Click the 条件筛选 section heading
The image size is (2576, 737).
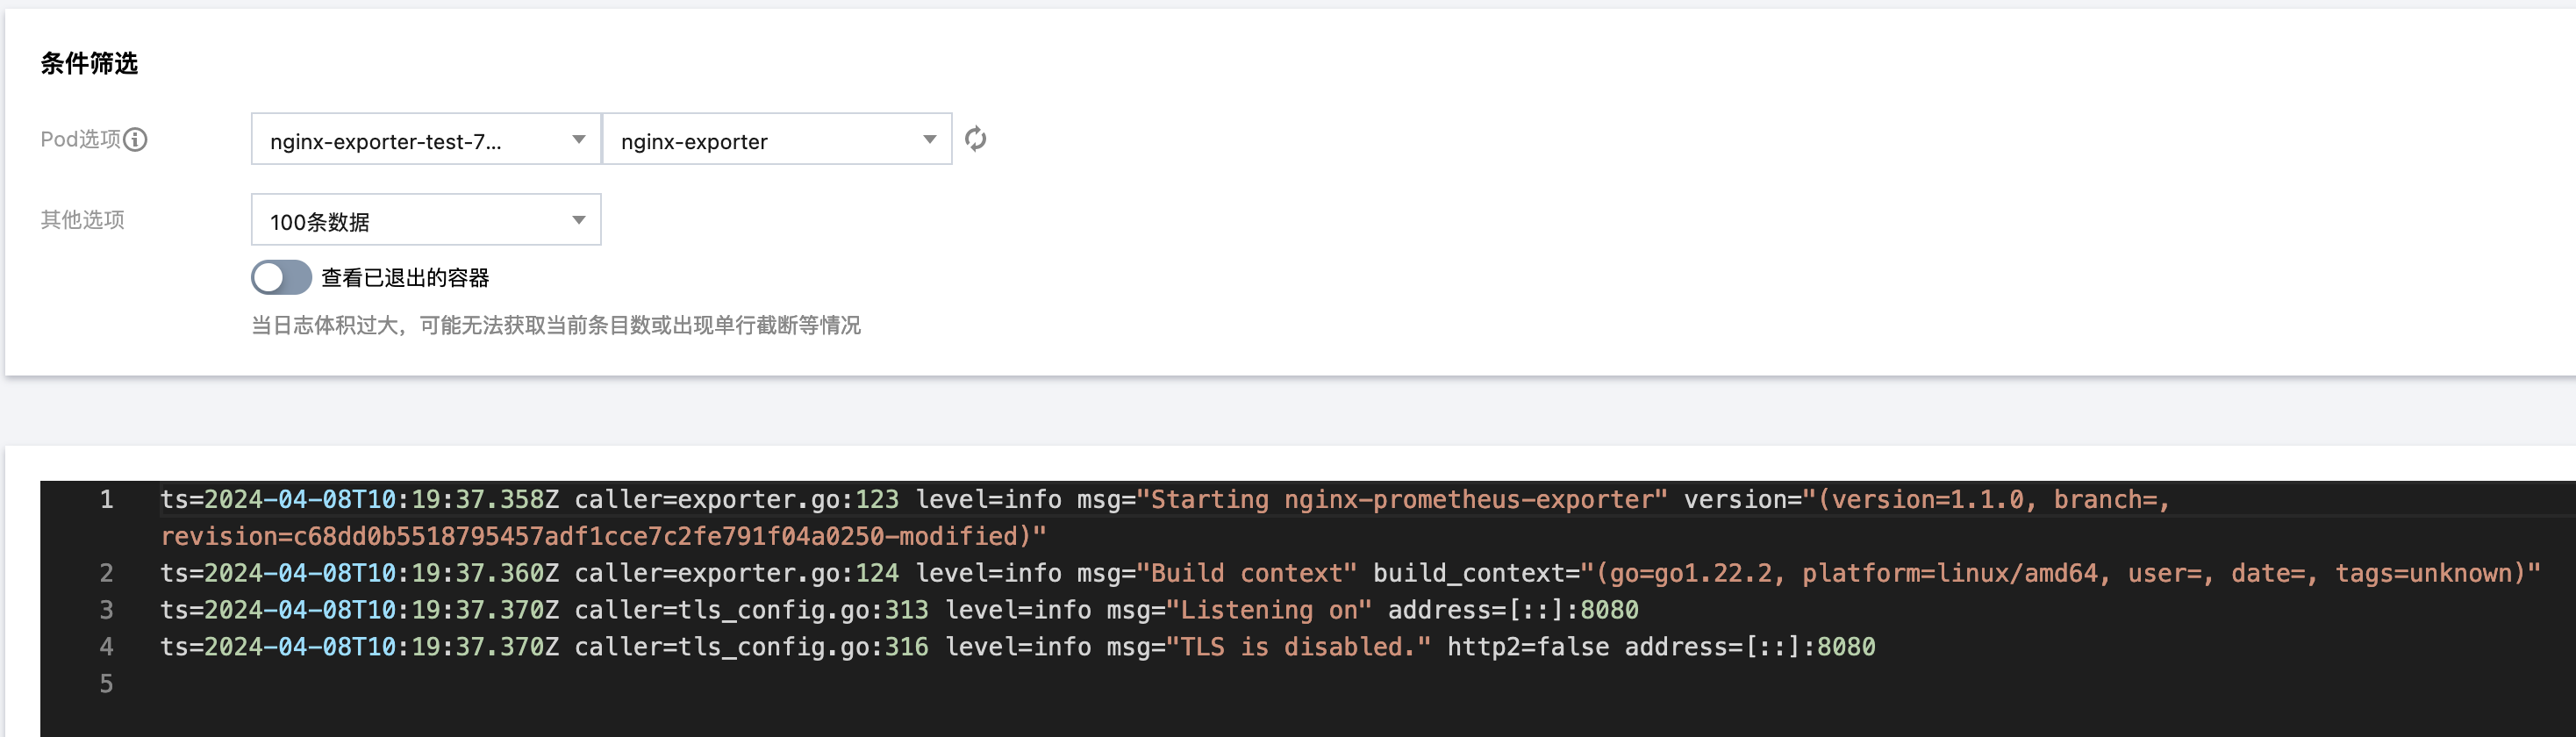89,64
